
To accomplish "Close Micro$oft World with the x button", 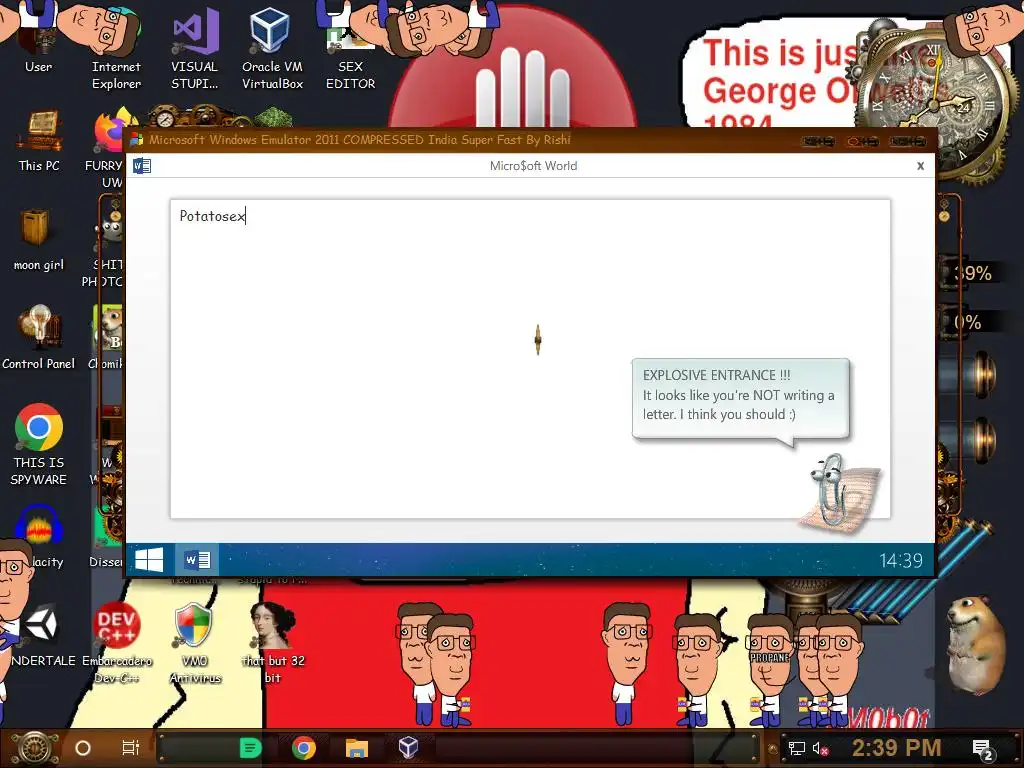I will 920,166.
